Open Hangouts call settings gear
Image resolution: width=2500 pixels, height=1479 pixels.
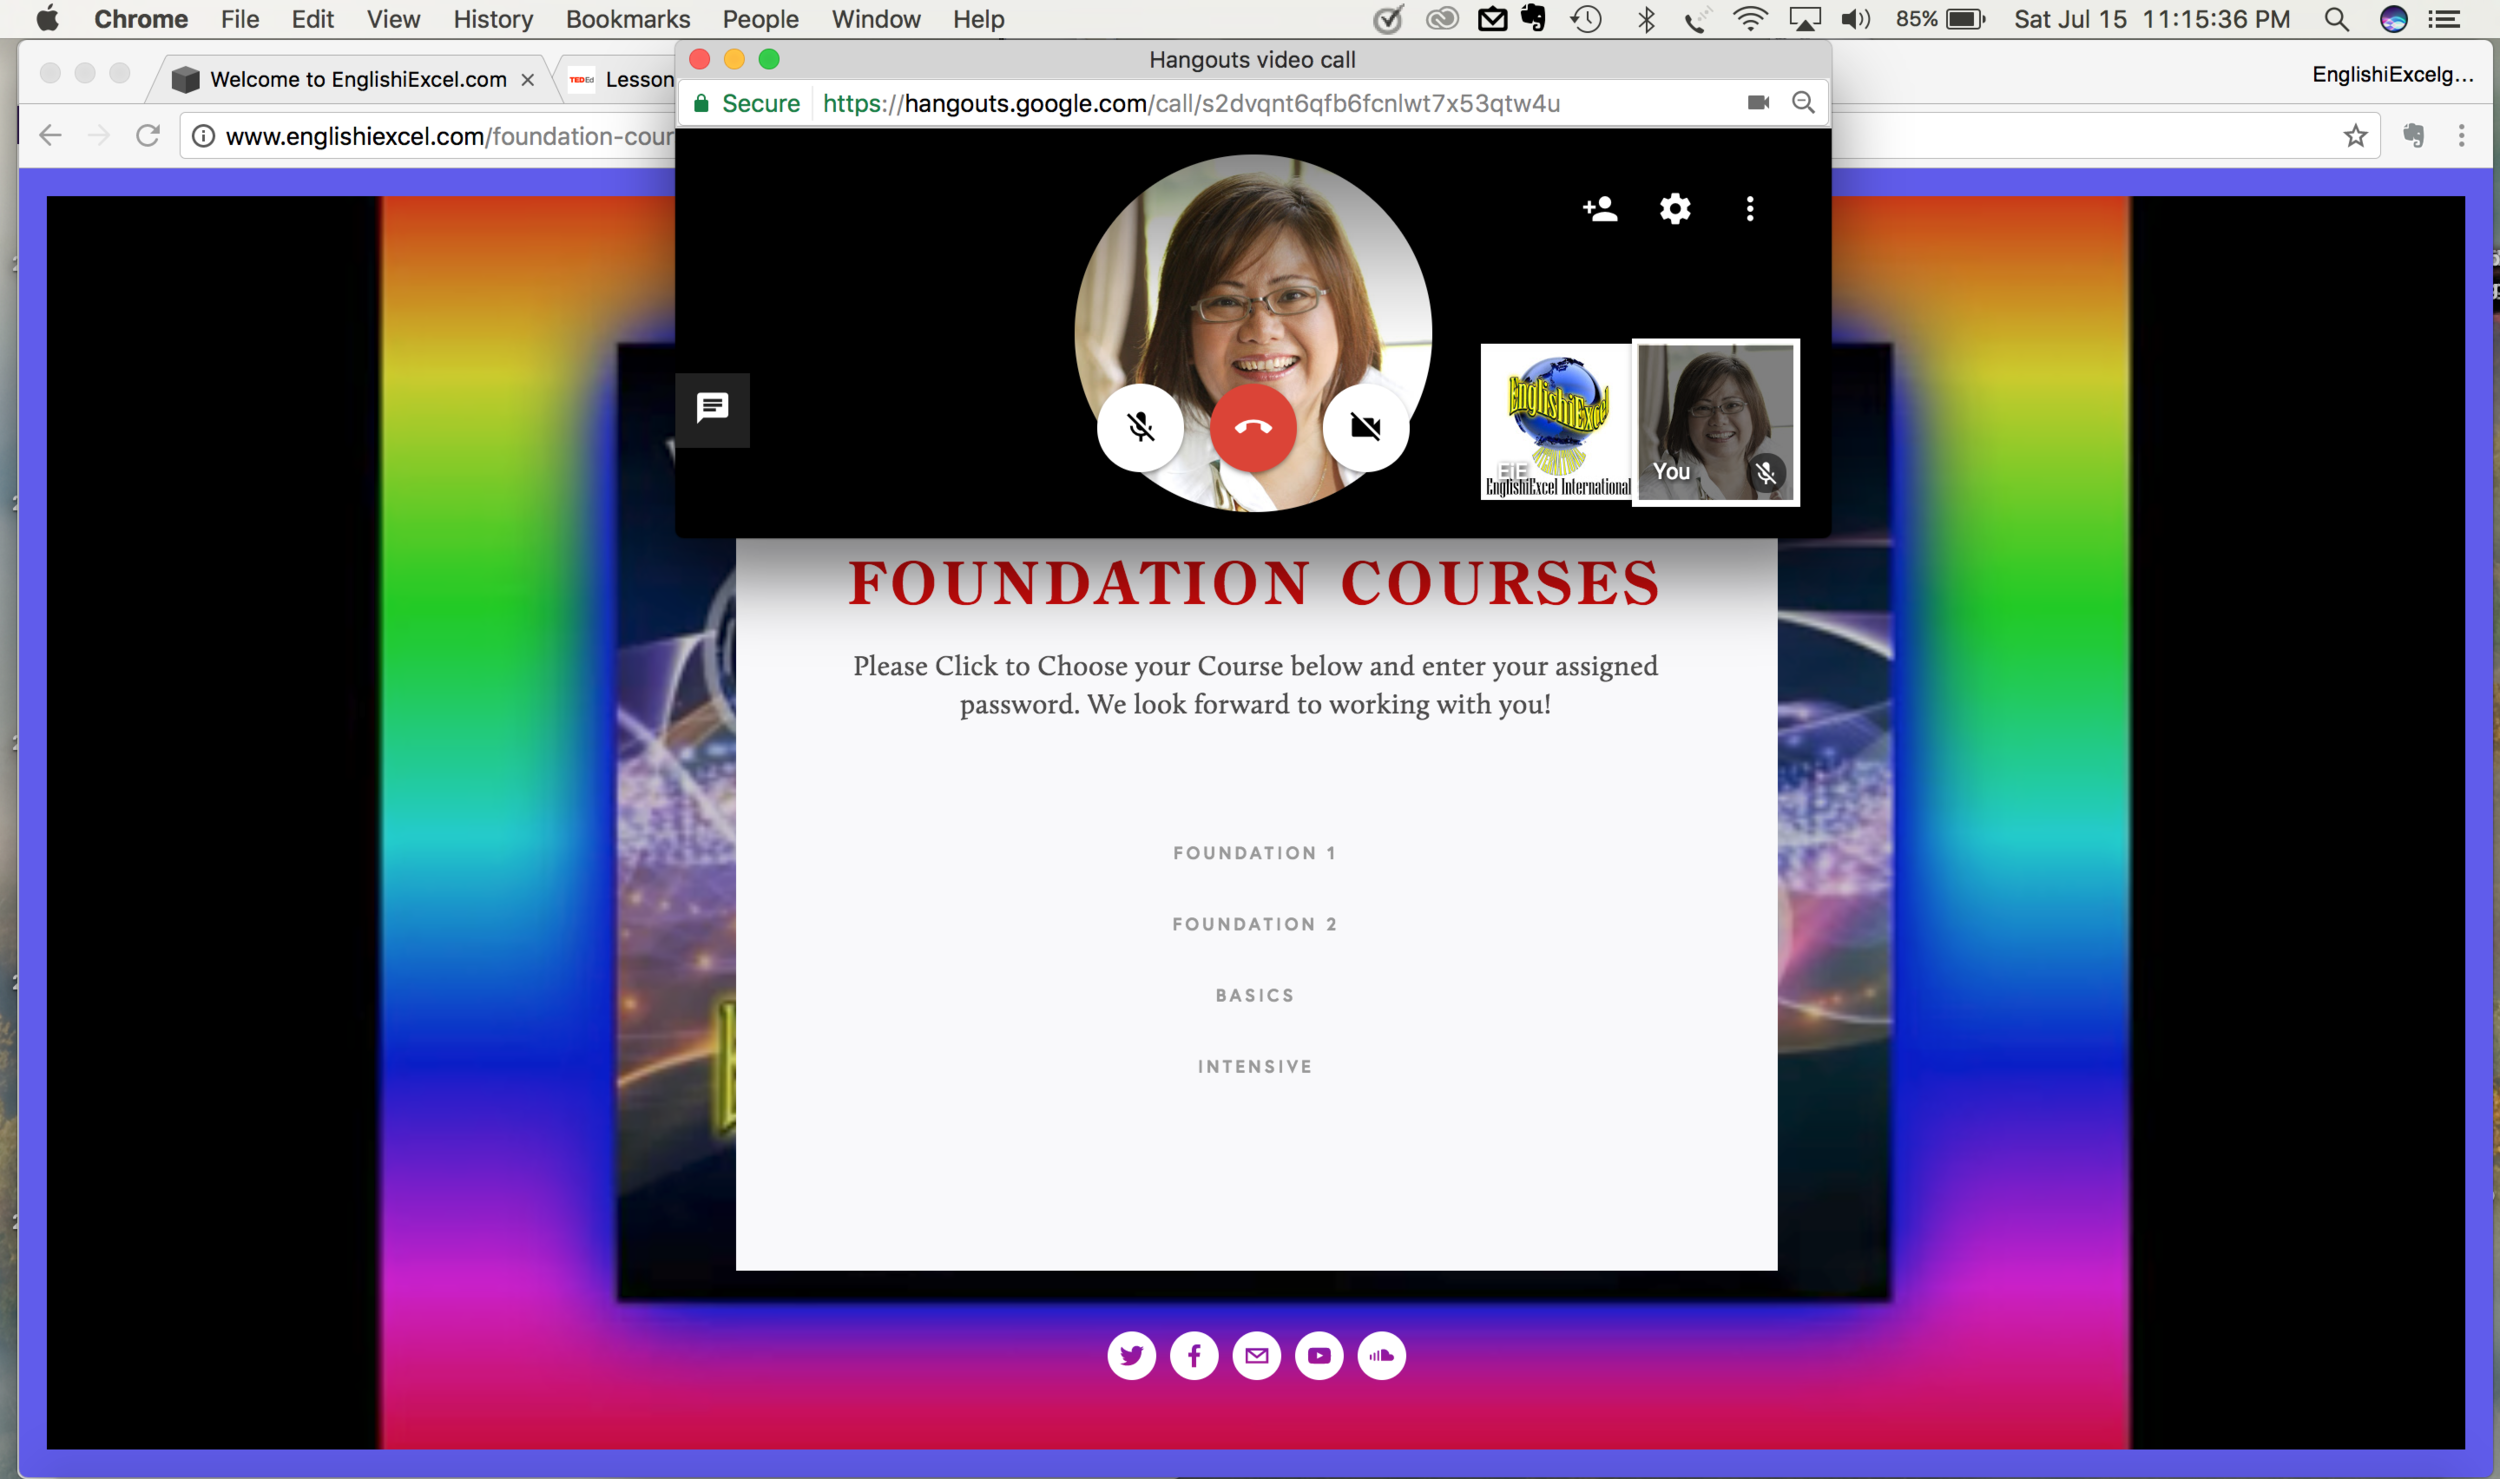[1675, 208]
